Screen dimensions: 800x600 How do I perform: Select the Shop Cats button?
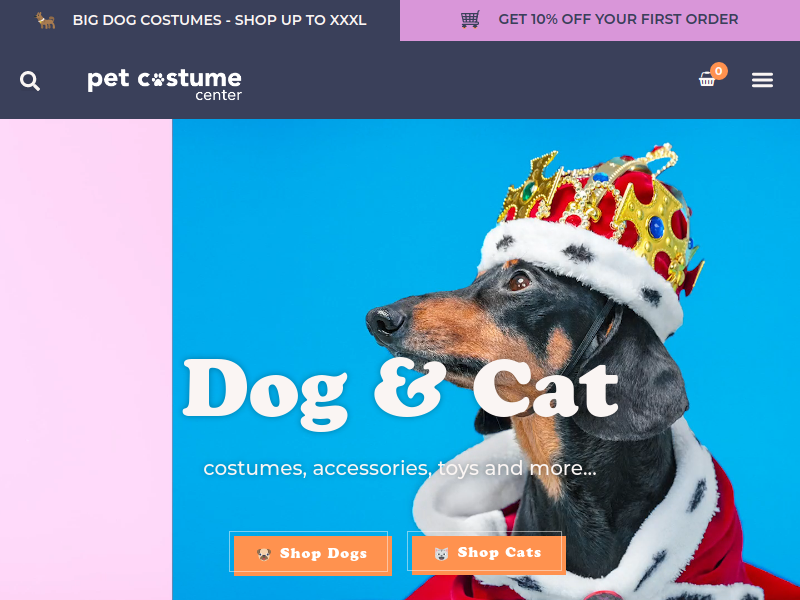(489, 555)
